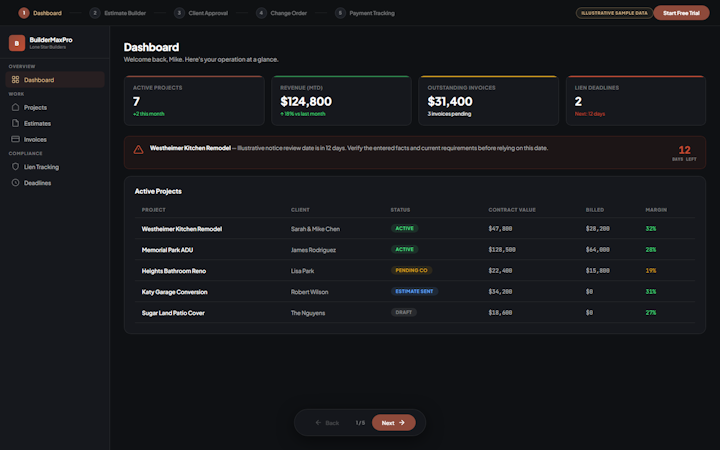Open the Westheimer Kitchen Remodel project row
The width and height of the screenshot is (720, 450).
click(x=415, y=229)
